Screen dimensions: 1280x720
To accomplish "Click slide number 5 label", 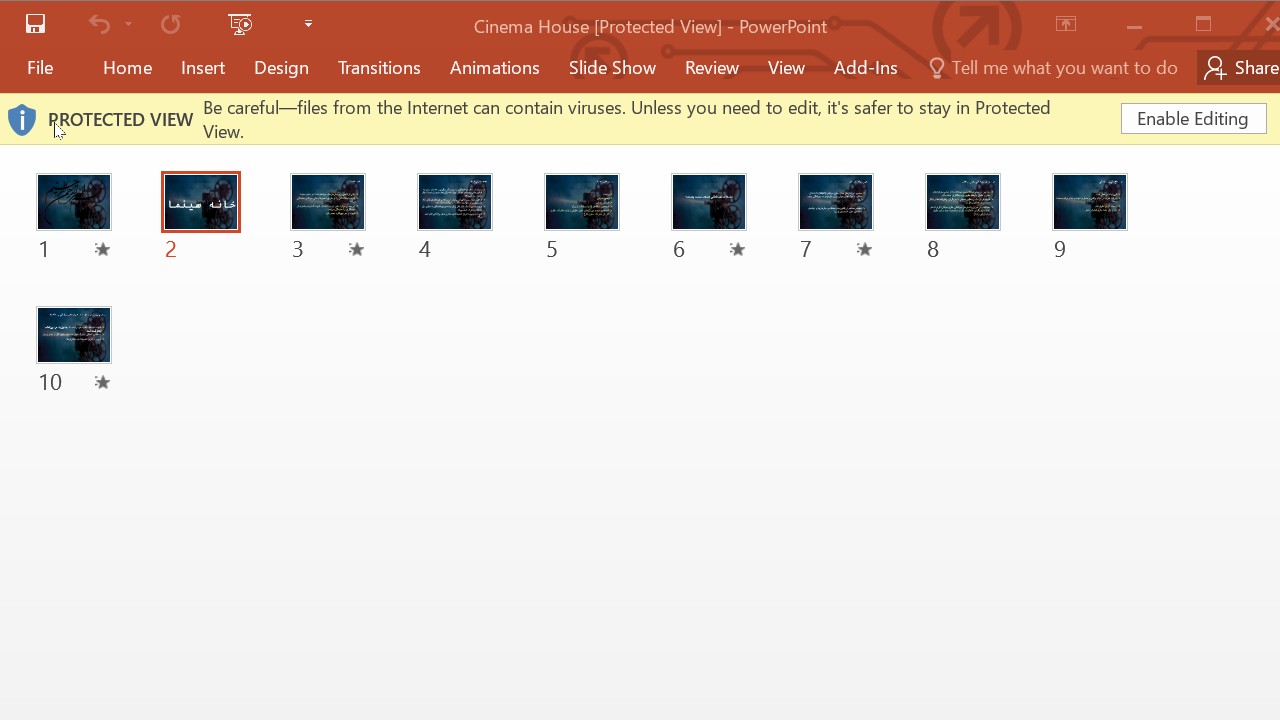I will coord(552,249).
